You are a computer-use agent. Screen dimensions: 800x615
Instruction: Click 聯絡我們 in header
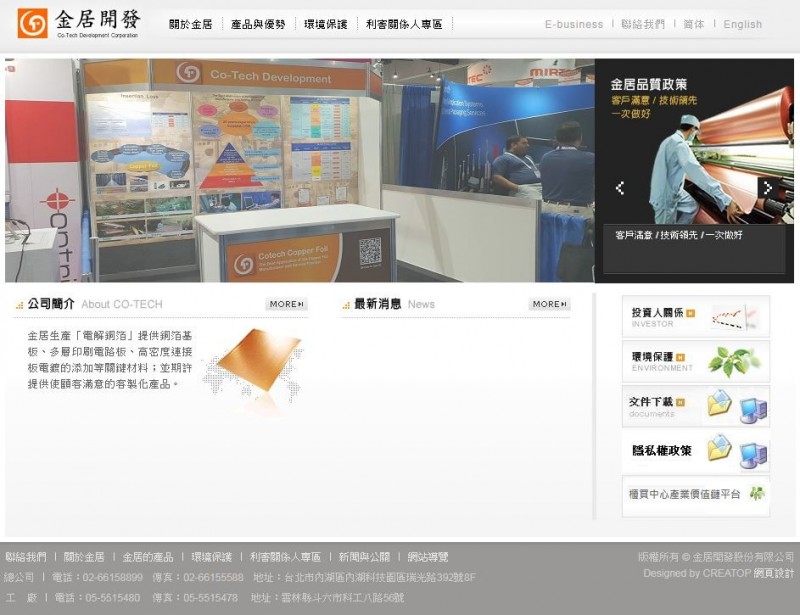(643, 24)
